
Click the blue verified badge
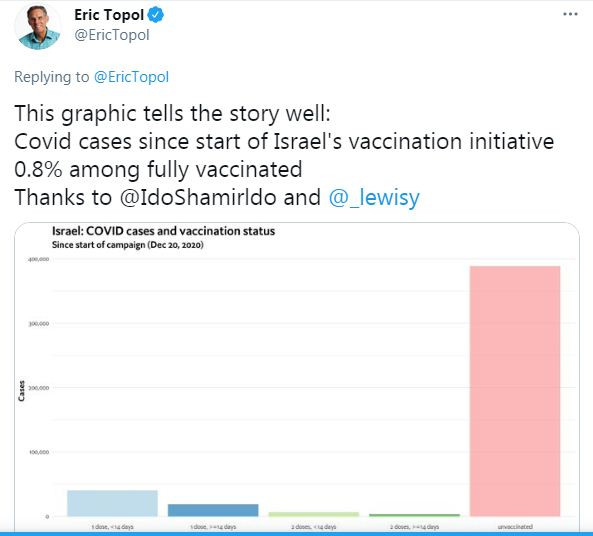tap(155, 15)
